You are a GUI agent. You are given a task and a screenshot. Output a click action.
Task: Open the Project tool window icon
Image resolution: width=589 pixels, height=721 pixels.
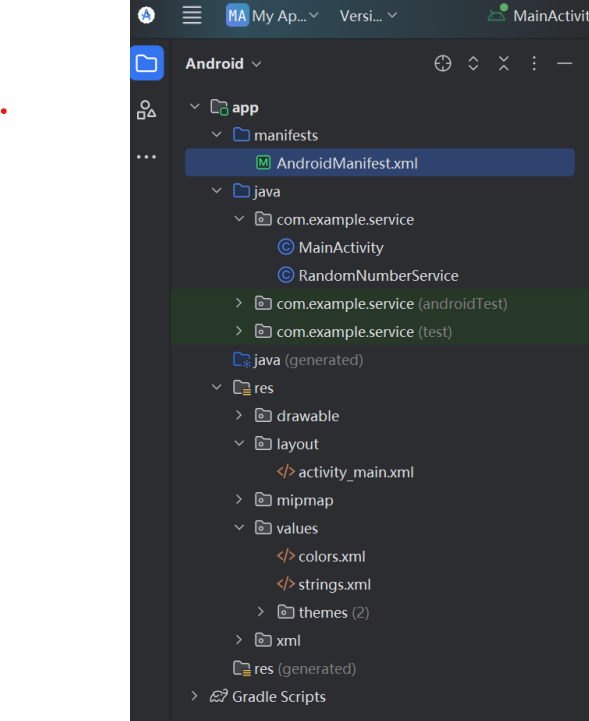147,63
